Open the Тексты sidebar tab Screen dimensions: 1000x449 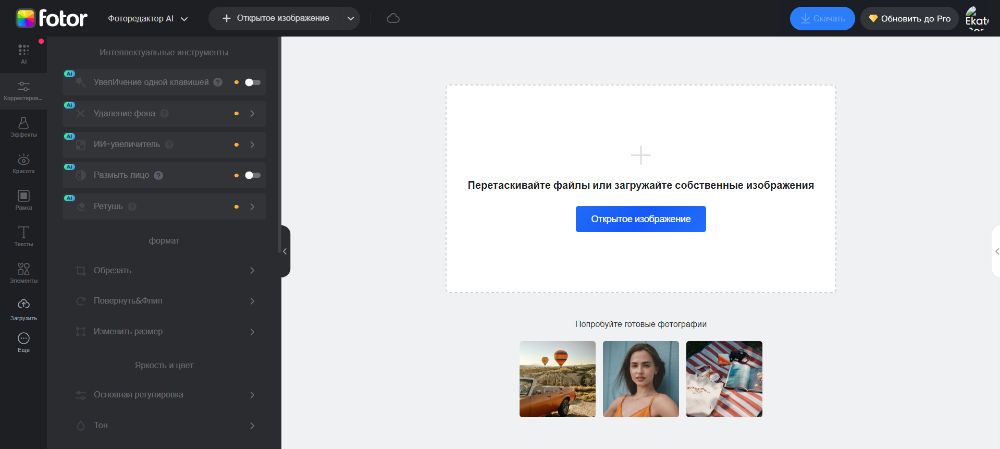(24, 236)
